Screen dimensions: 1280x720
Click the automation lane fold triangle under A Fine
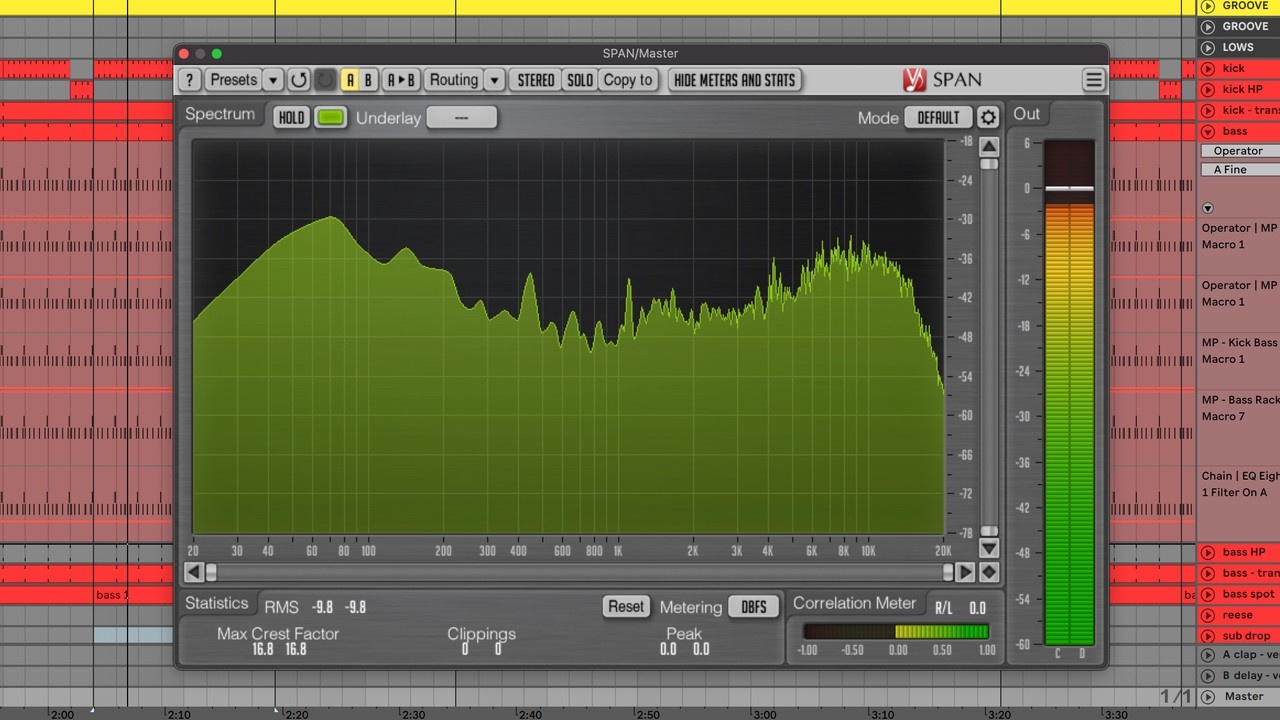point(1207,208)
